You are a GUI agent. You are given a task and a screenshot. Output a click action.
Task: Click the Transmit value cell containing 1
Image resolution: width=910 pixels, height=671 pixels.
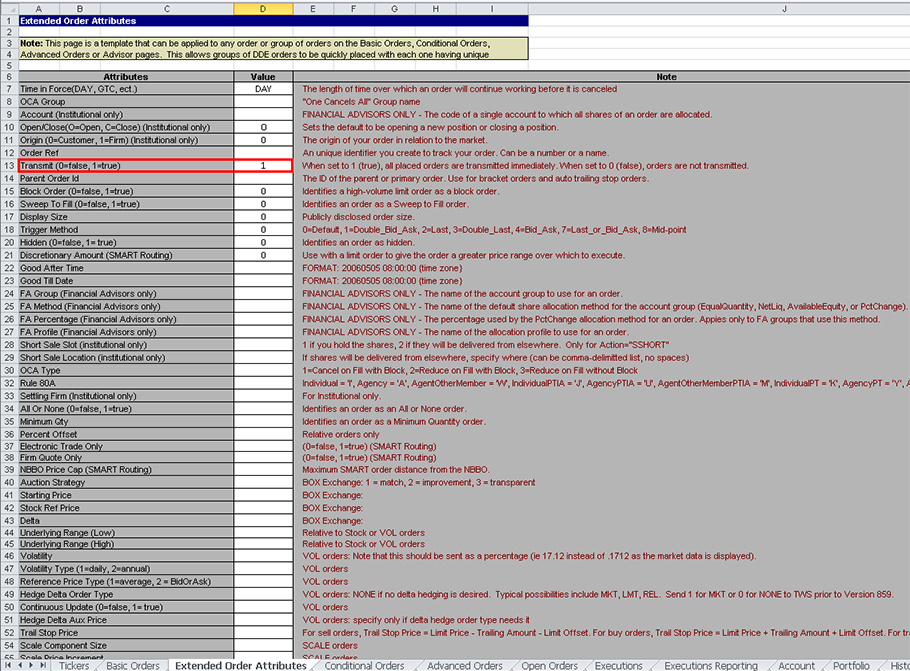pos(263,166)
